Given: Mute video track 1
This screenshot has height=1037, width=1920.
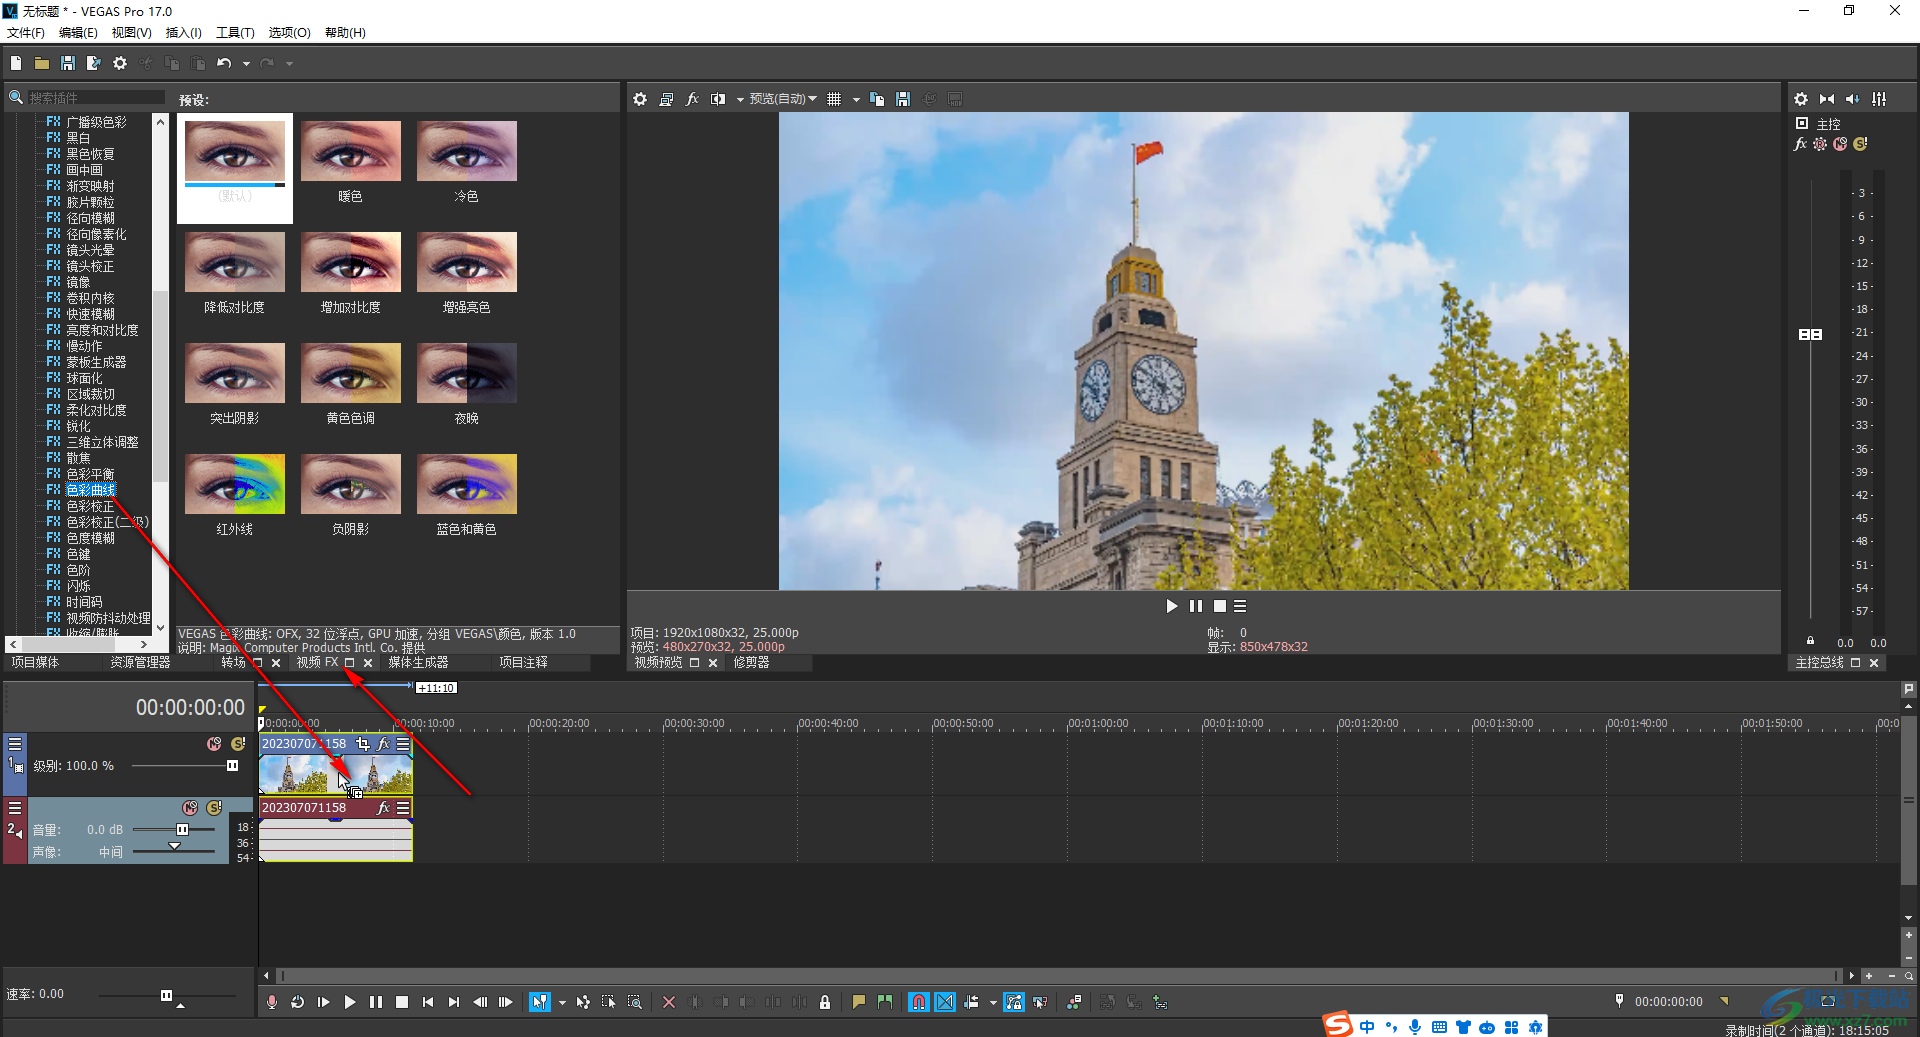Looking at the screenshot, I should pyautogui.click(x=214, y=744).
